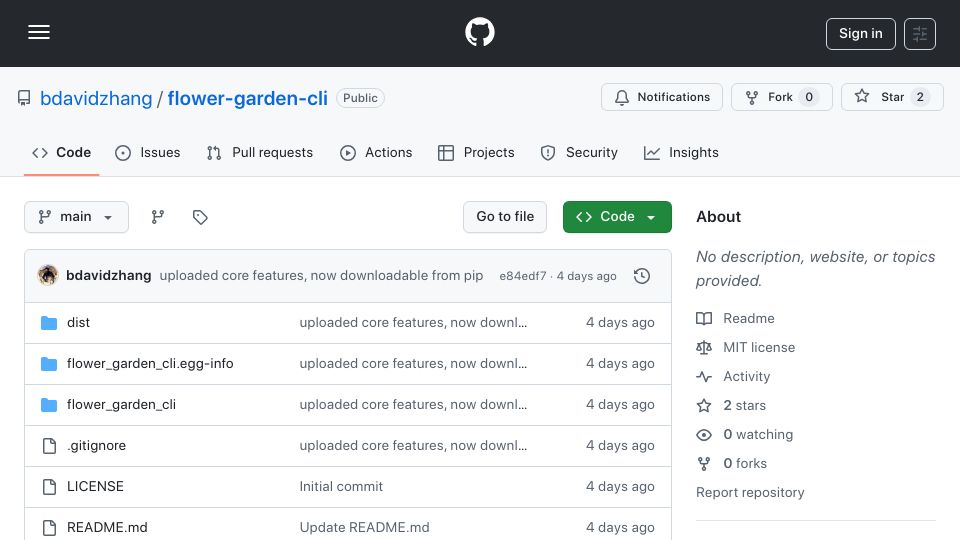Open the dist folder
This screenshot has width=960, height=540.
click(x=78, y=323)
